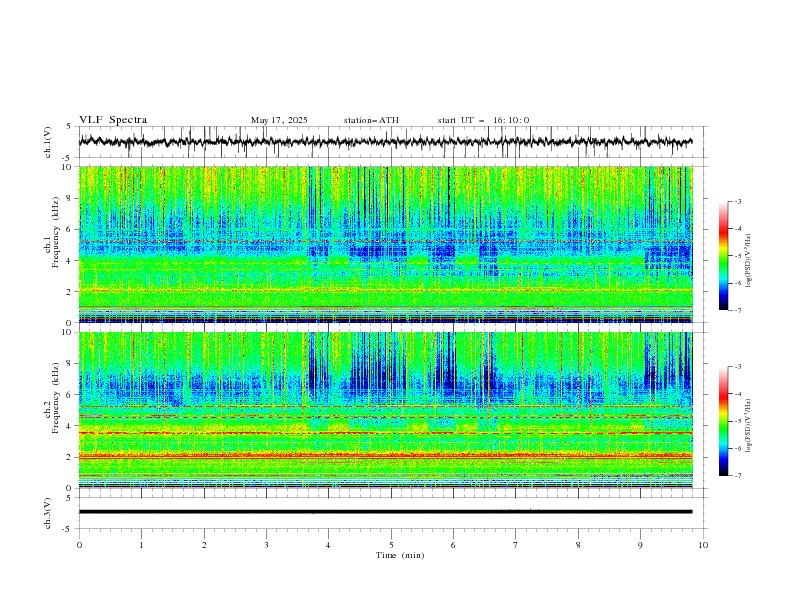The image size is (792, 612).
Task: Click the 'start UT = 16:10:0' text
Action: 483,120
